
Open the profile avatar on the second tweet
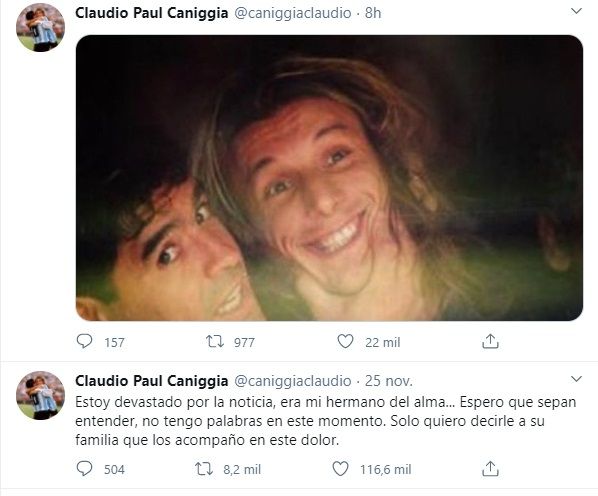pyautogui.click(x=40, y=395)
